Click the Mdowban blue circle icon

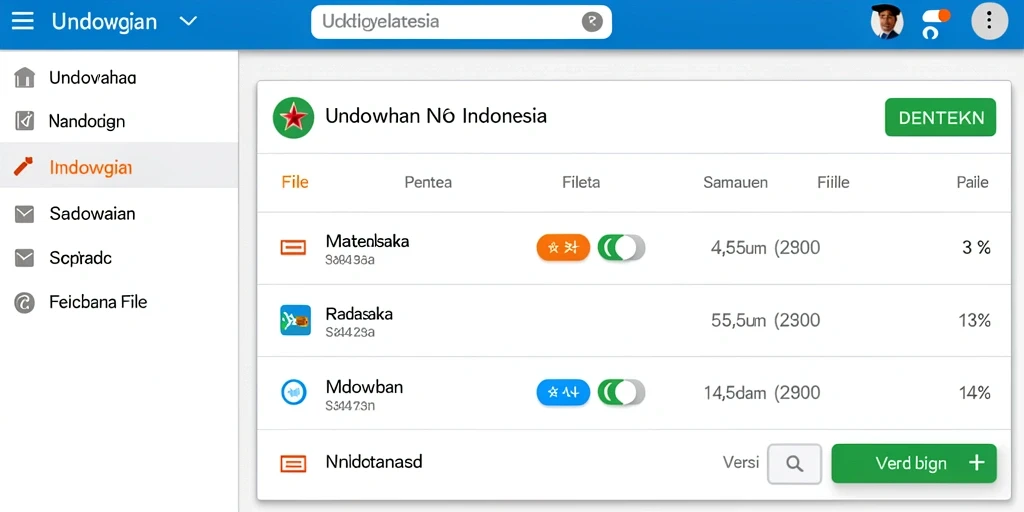(293, 392)
